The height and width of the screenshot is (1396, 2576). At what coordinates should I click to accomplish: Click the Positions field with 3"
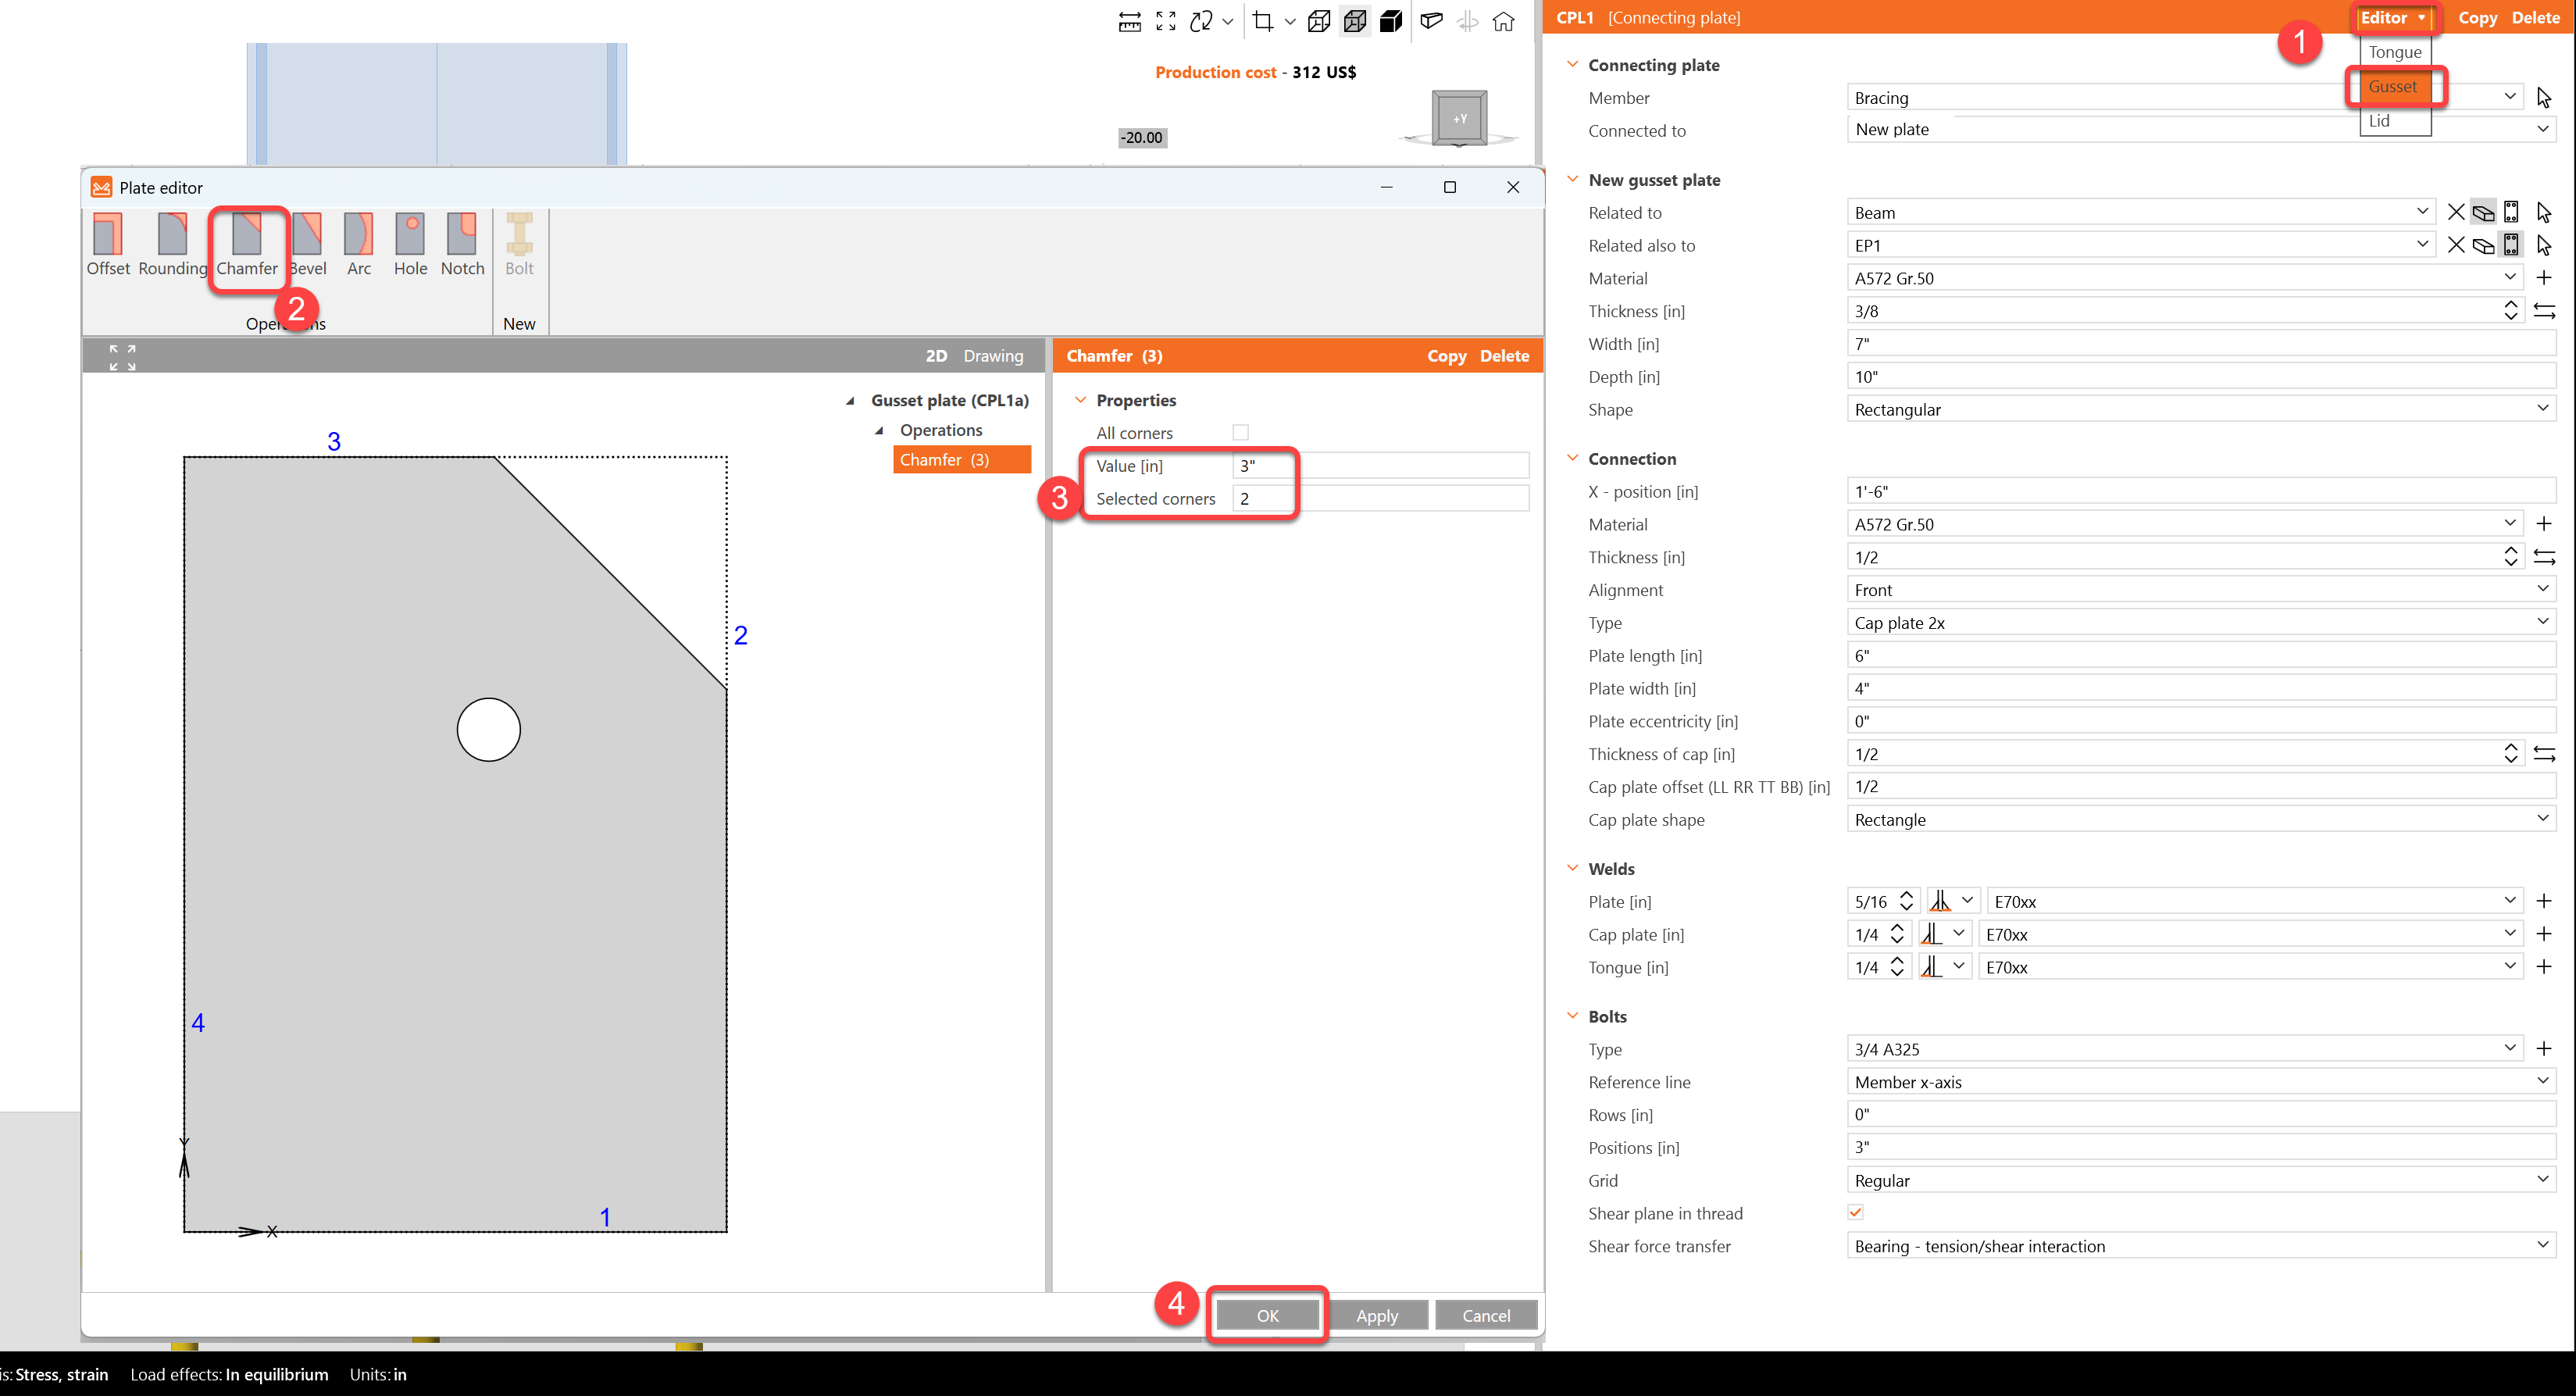(2201, 1147)
